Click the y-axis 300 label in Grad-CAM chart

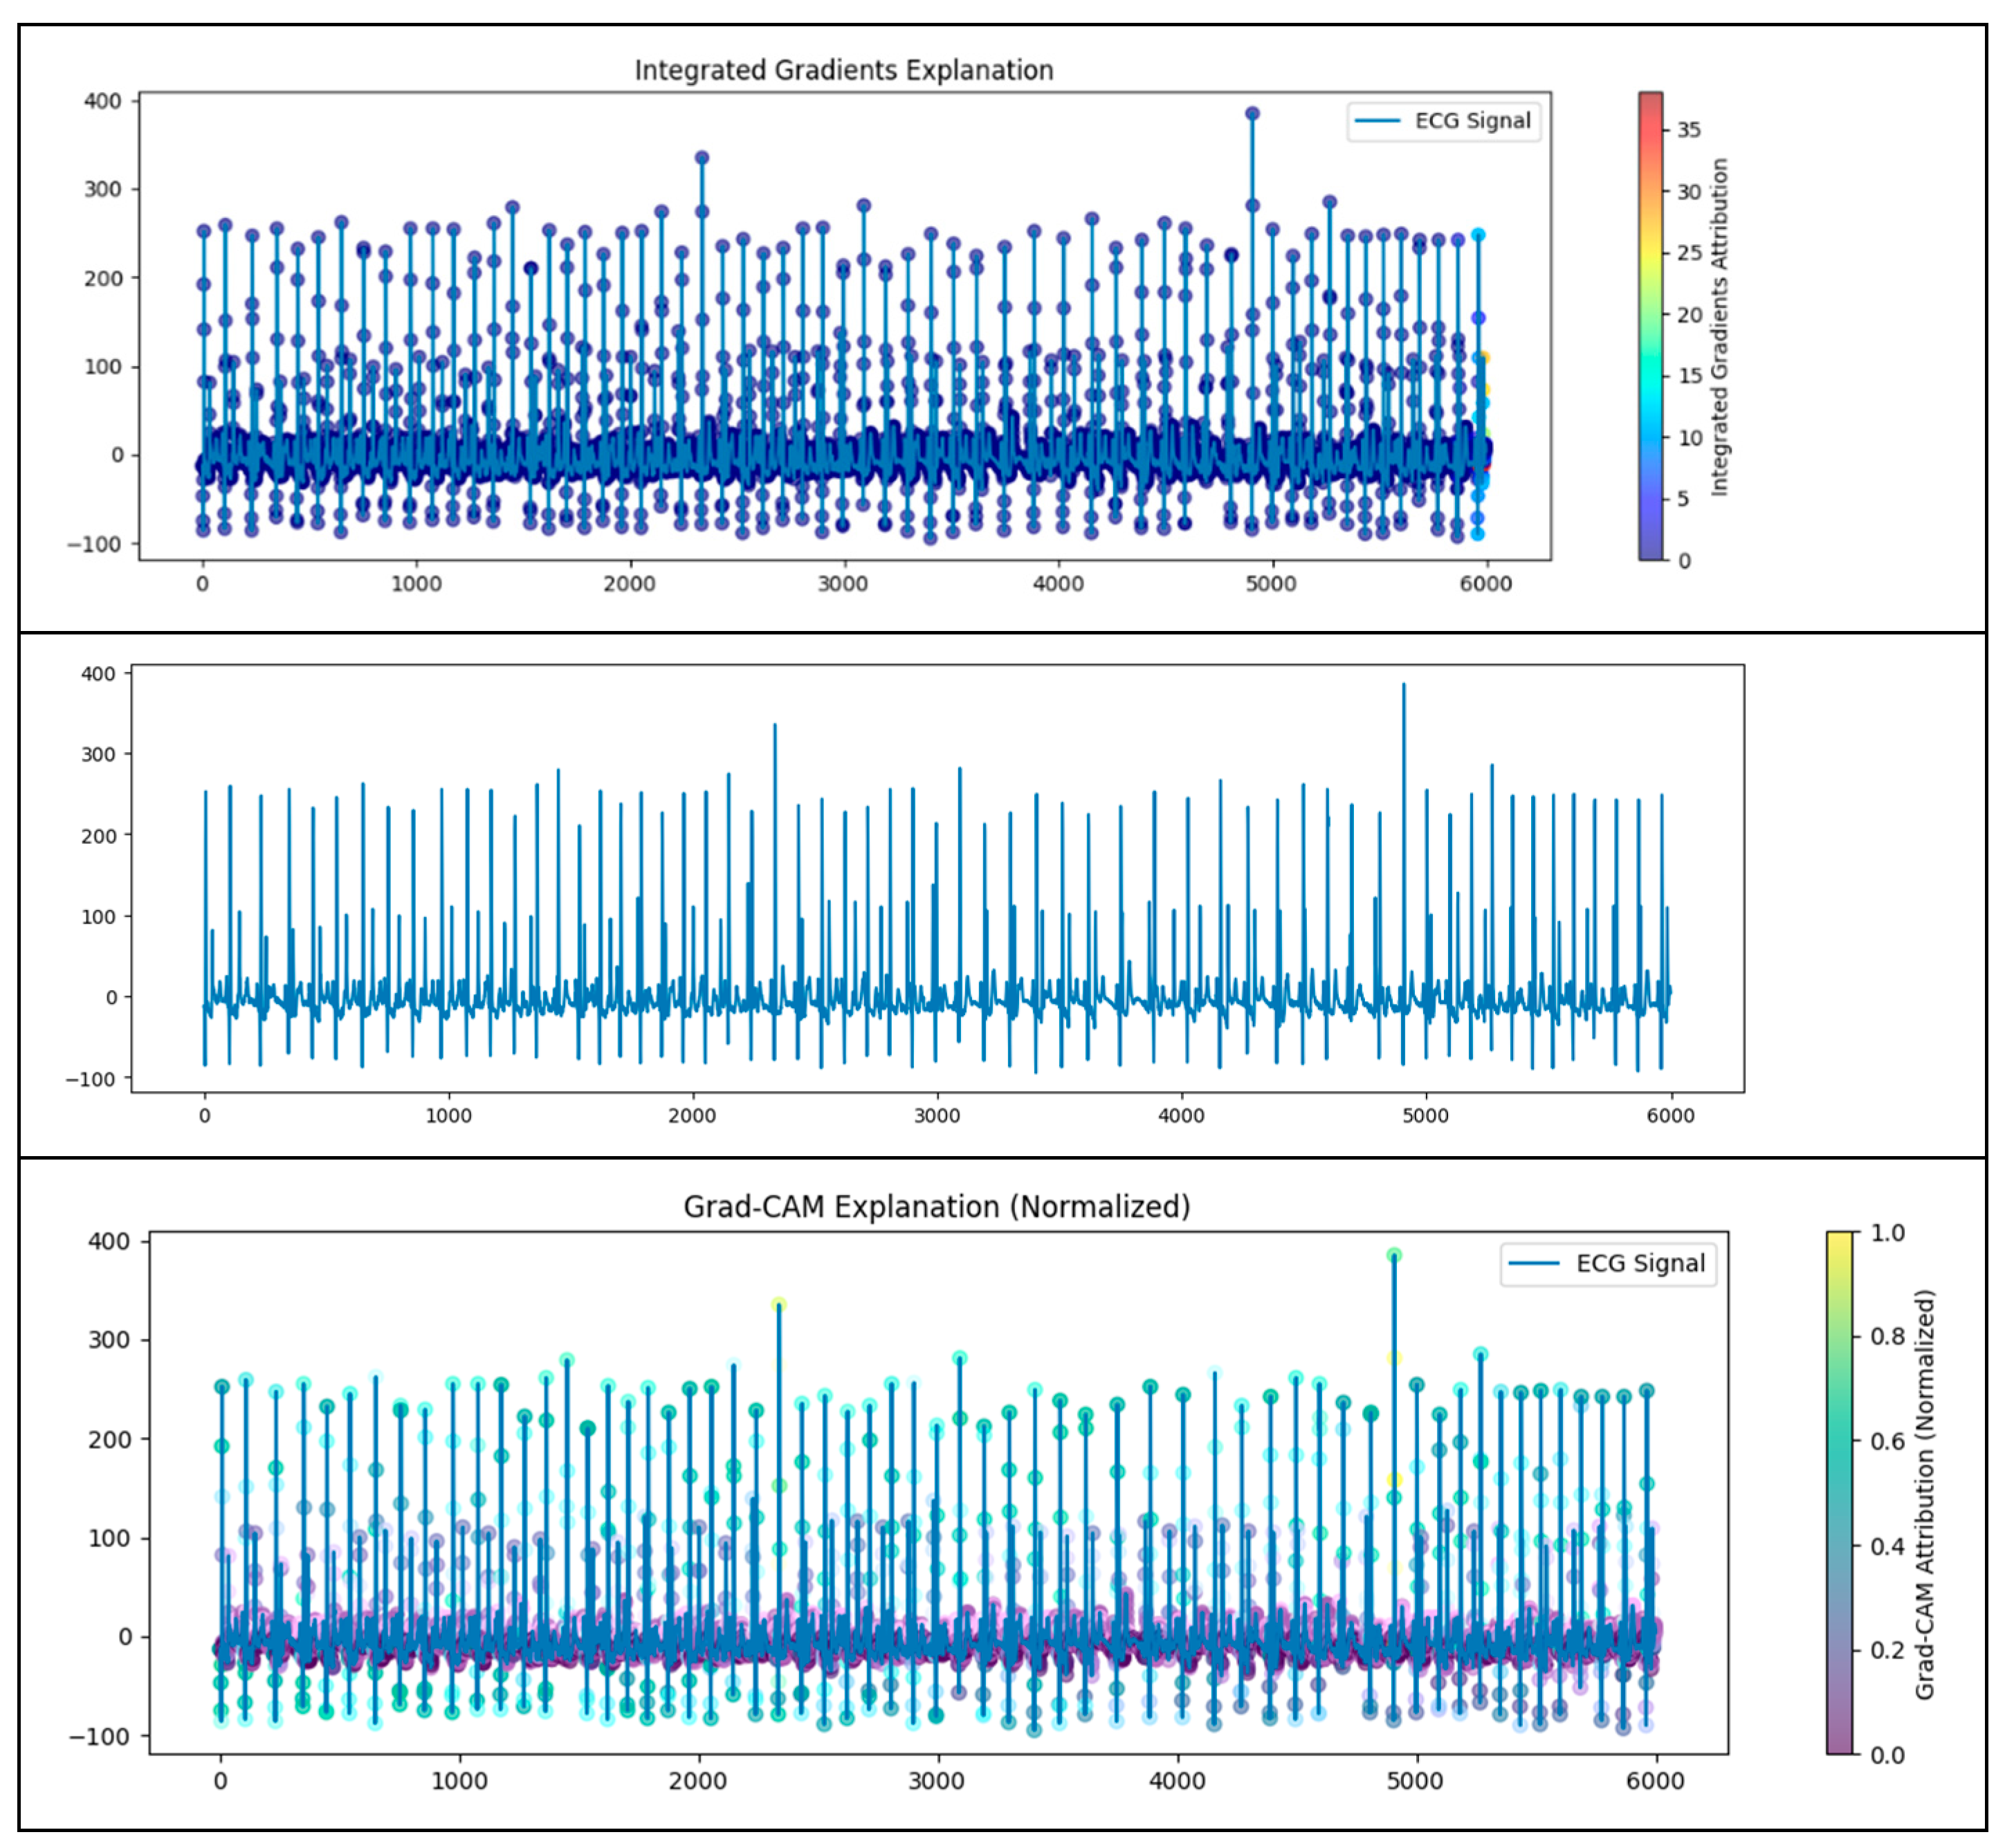(109, 1339)
